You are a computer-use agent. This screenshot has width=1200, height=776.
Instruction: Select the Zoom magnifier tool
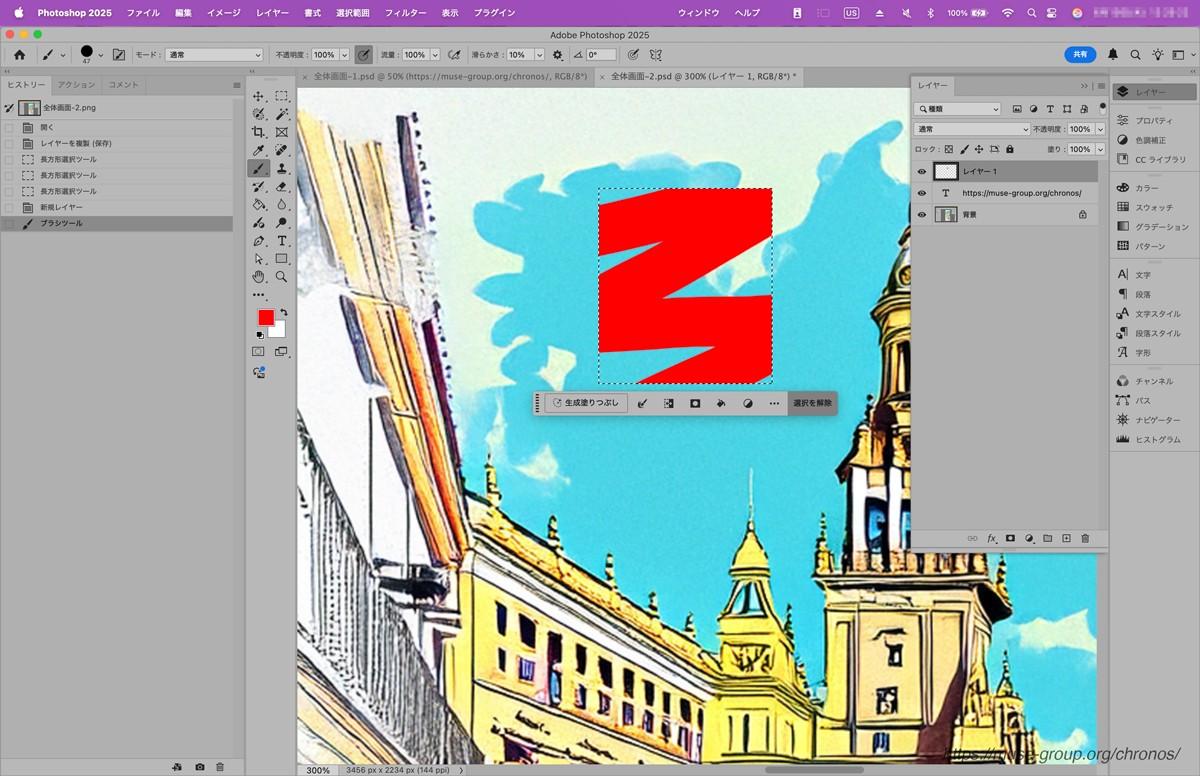[282, 277]
